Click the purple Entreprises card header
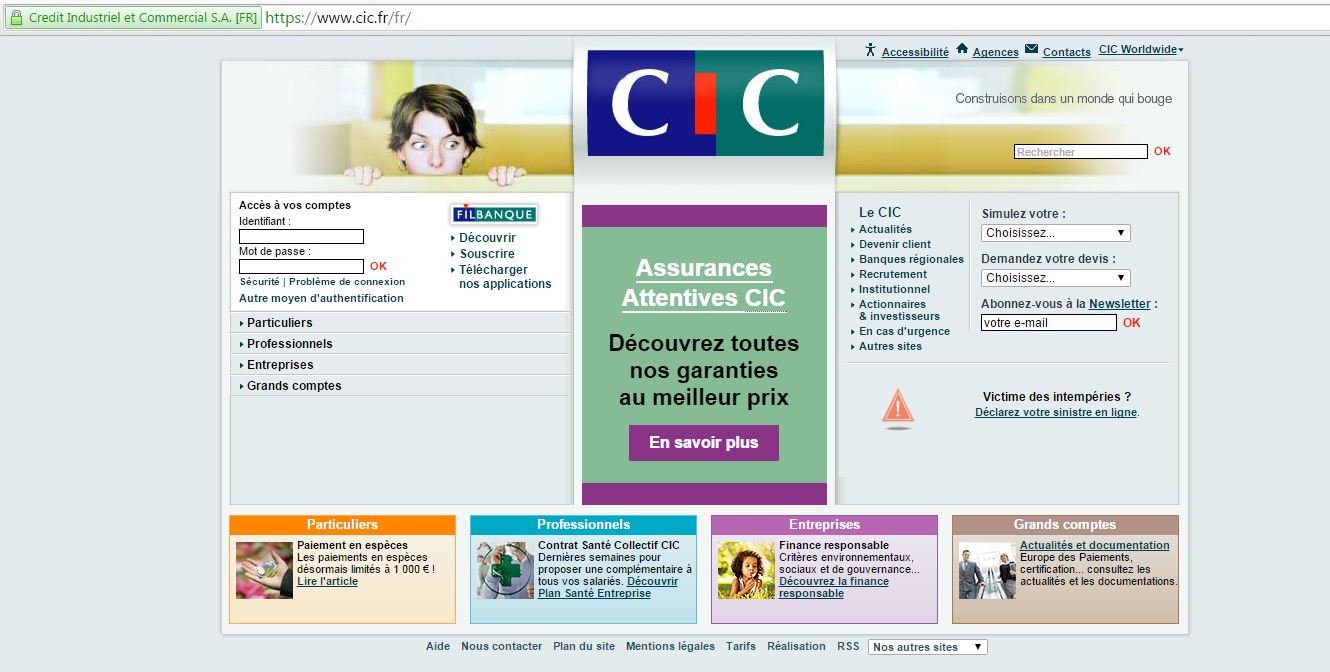 click(824, 524)
